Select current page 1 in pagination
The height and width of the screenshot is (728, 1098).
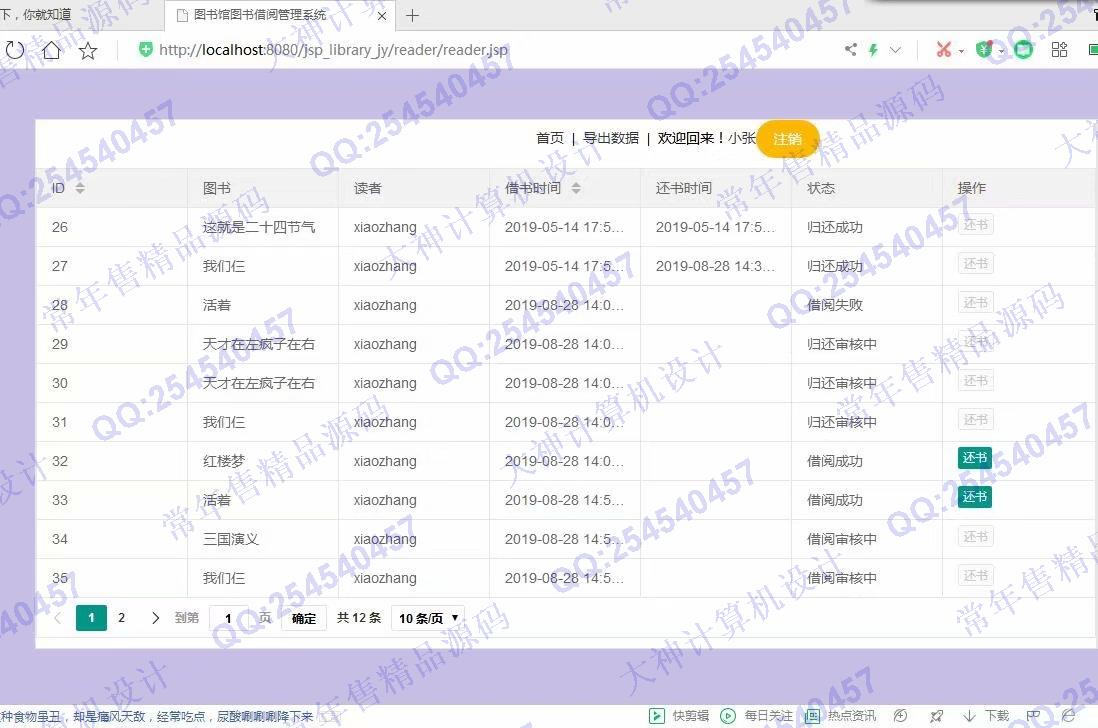(x=91, y=617)
